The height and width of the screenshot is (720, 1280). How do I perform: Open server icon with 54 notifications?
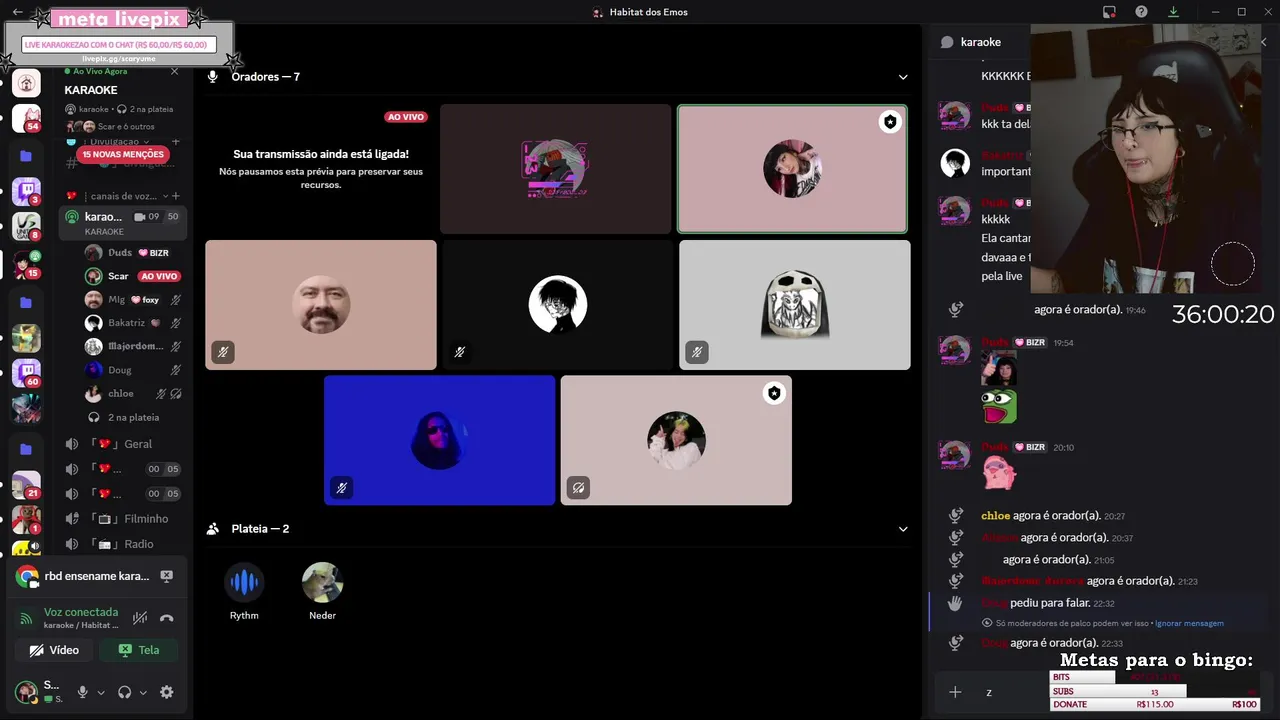click(26, 118)
